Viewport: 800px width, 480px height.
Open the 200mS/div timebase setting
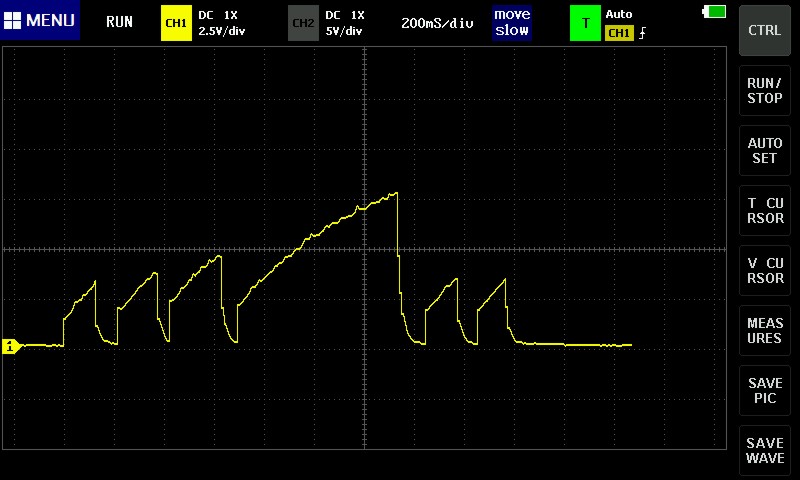click(x=437, y=22)
